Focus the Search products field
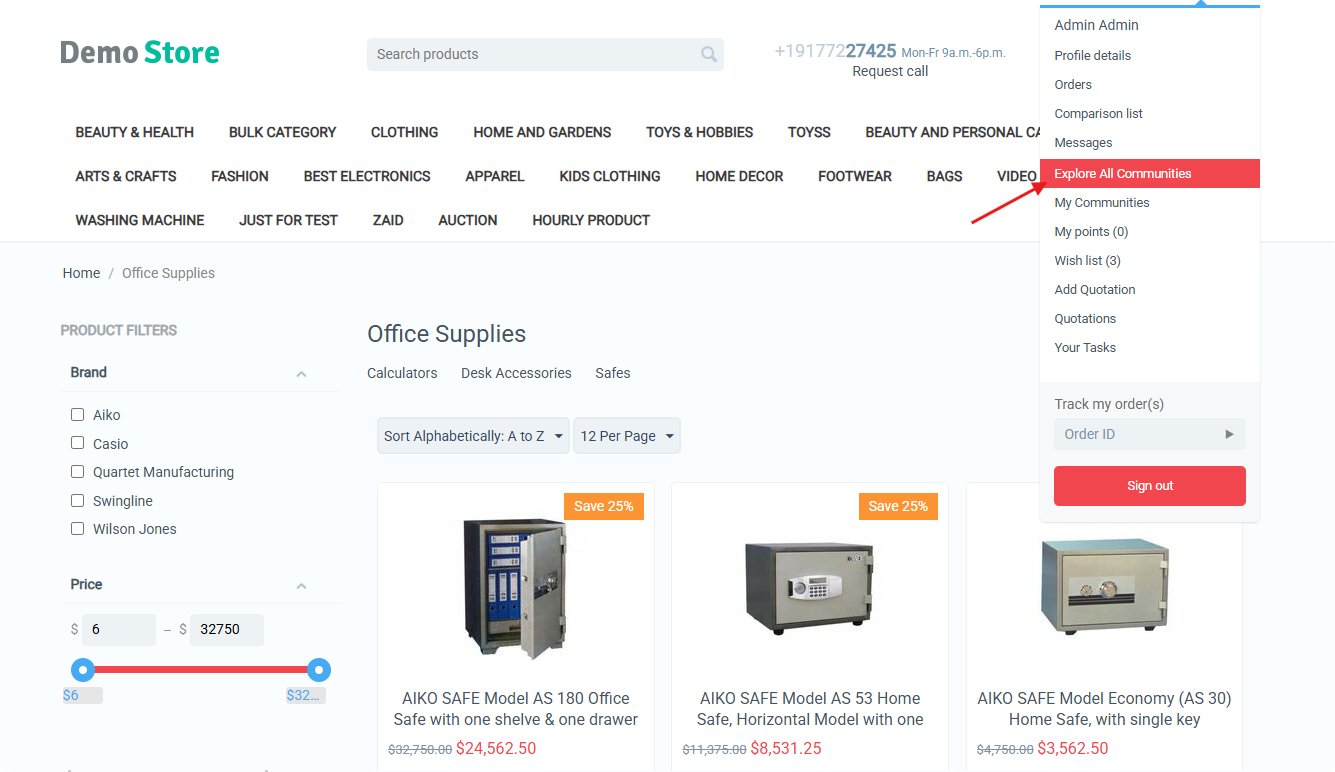This screenshot has width=1335, height=772. point(530,55)
